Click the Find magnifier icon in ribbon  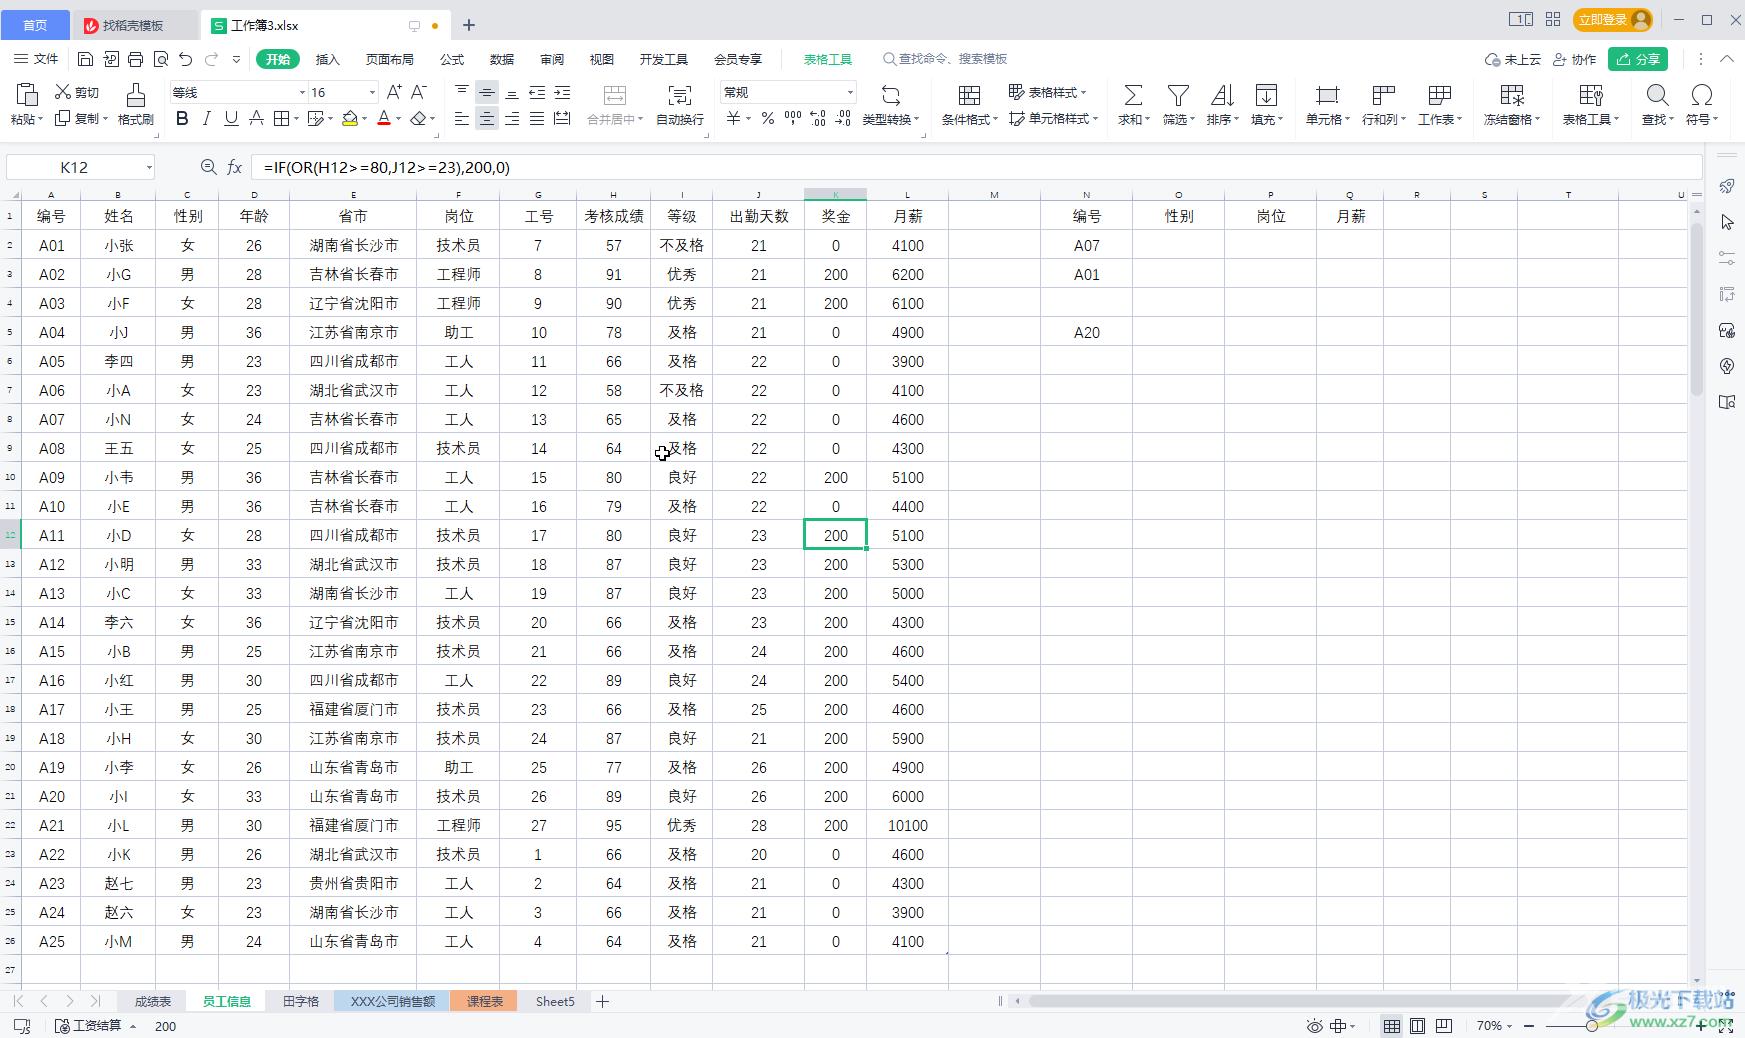pos(1657,95)
